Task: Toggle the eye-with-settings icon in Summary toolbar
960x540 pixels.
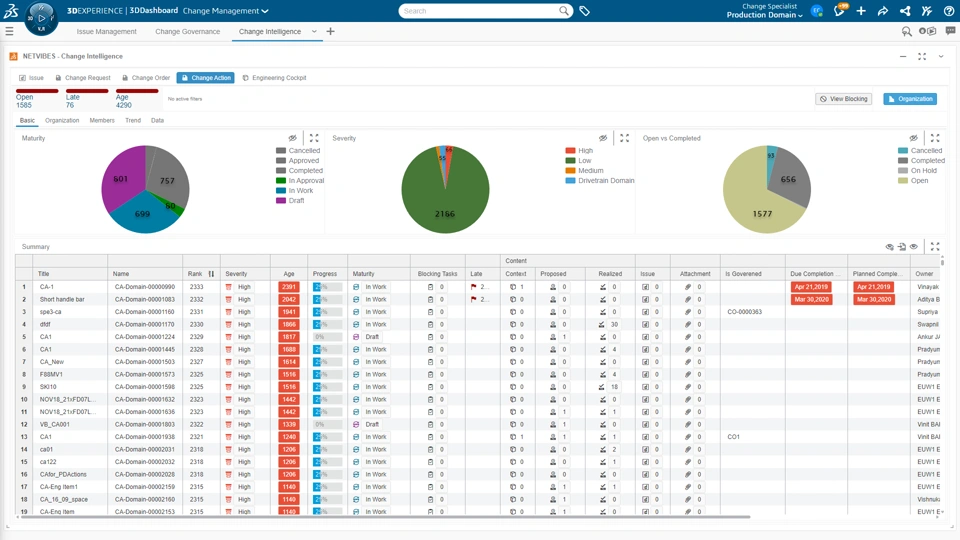Action: 890,247
